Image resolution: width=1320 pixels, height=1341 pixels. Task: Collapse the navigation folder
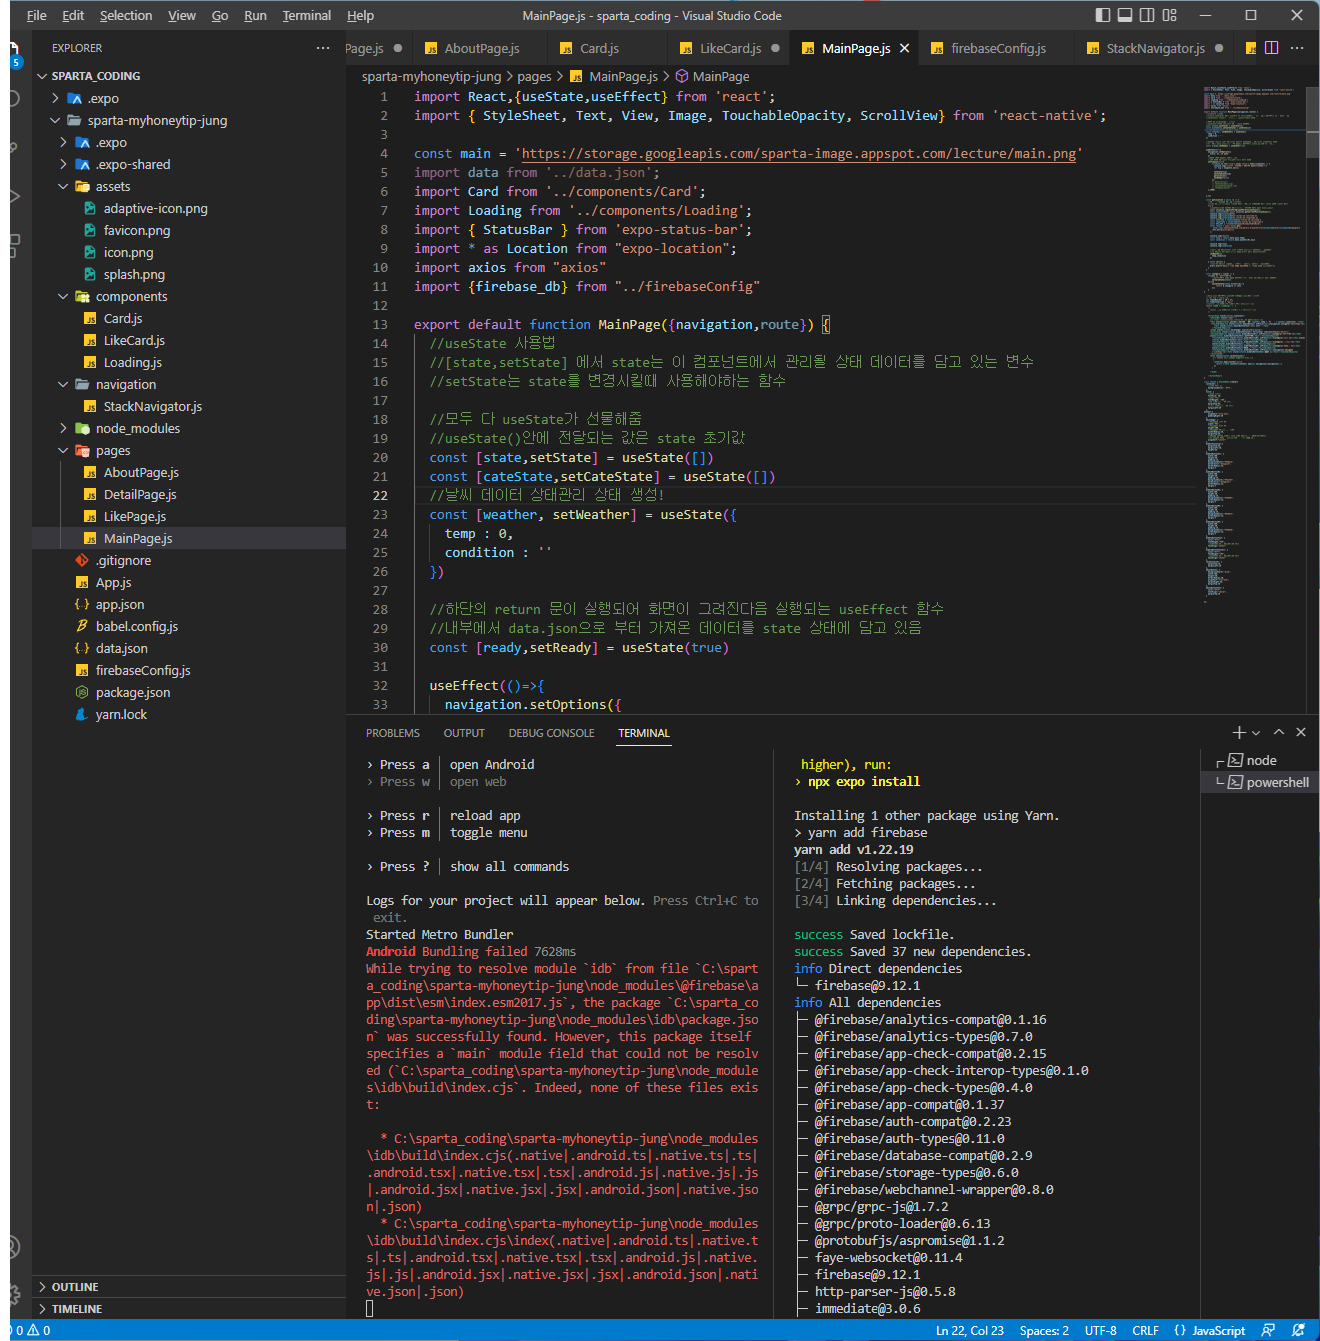pos(126,385)
